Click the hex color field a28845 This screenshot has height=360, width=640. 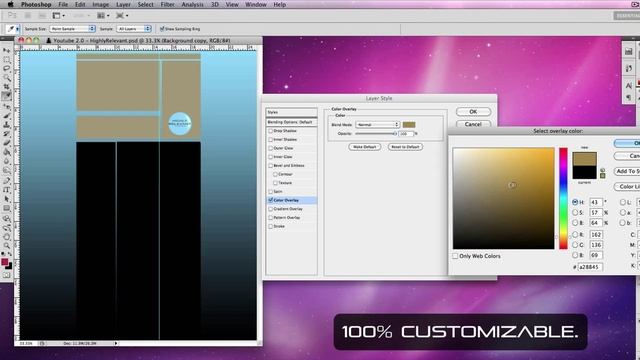[x=590, y=267]
